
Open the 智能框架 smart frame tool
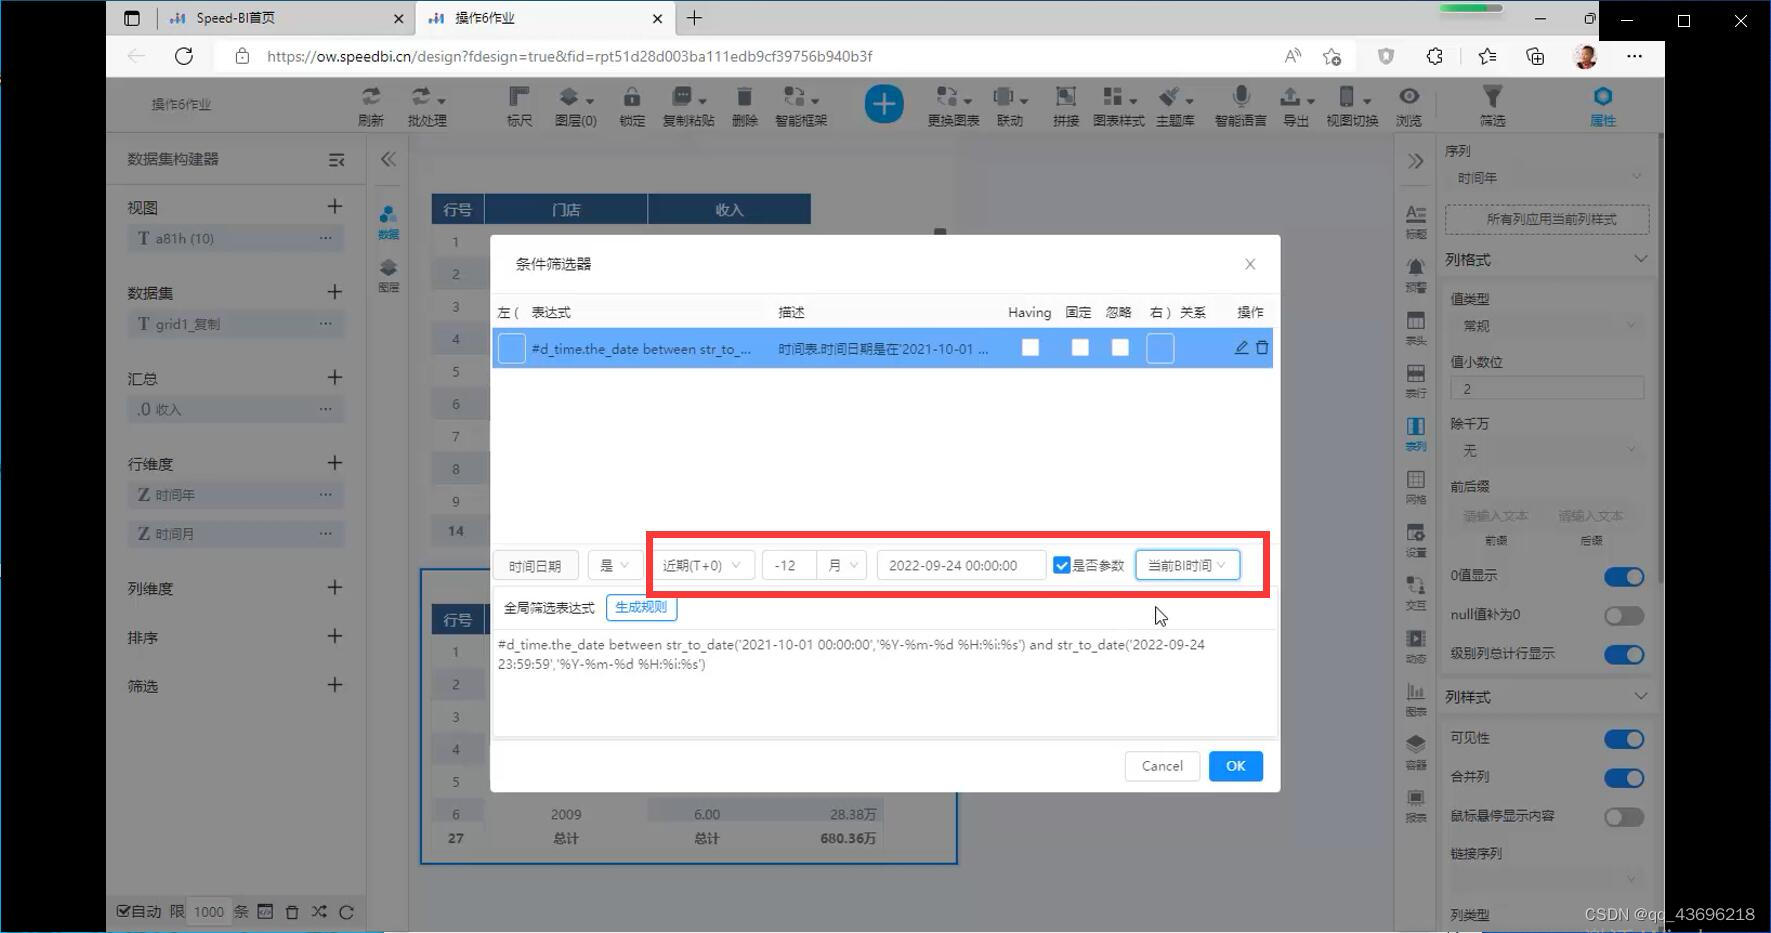[801, 105]
